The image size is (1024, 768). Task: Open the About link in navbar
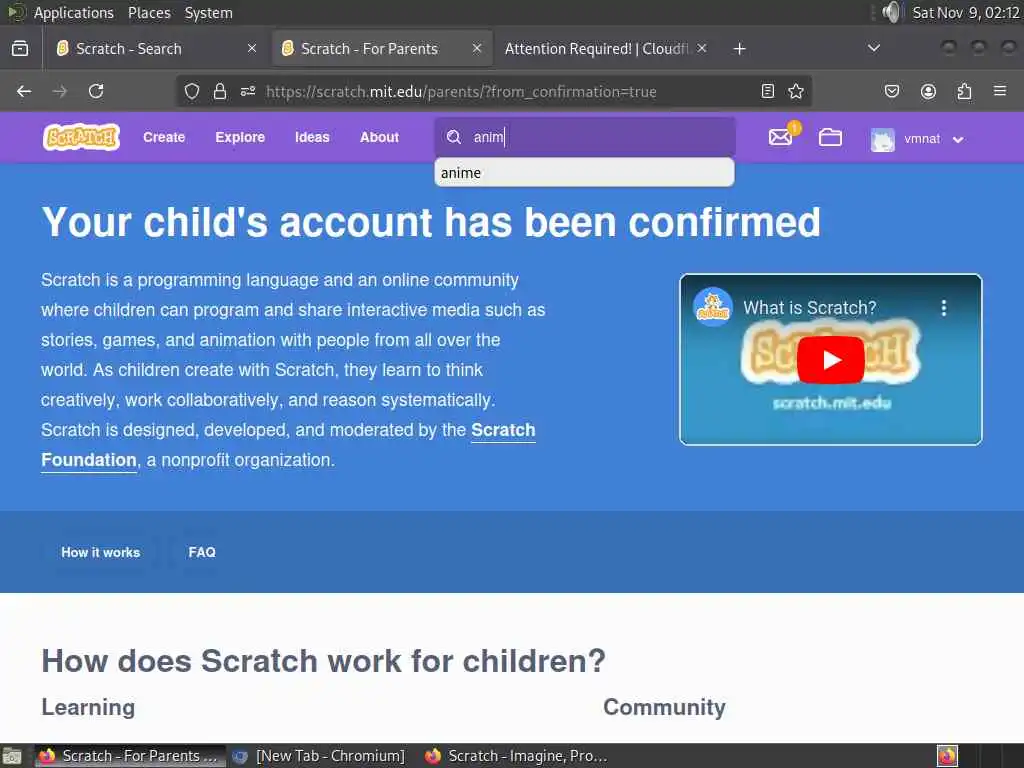[379, 137]
